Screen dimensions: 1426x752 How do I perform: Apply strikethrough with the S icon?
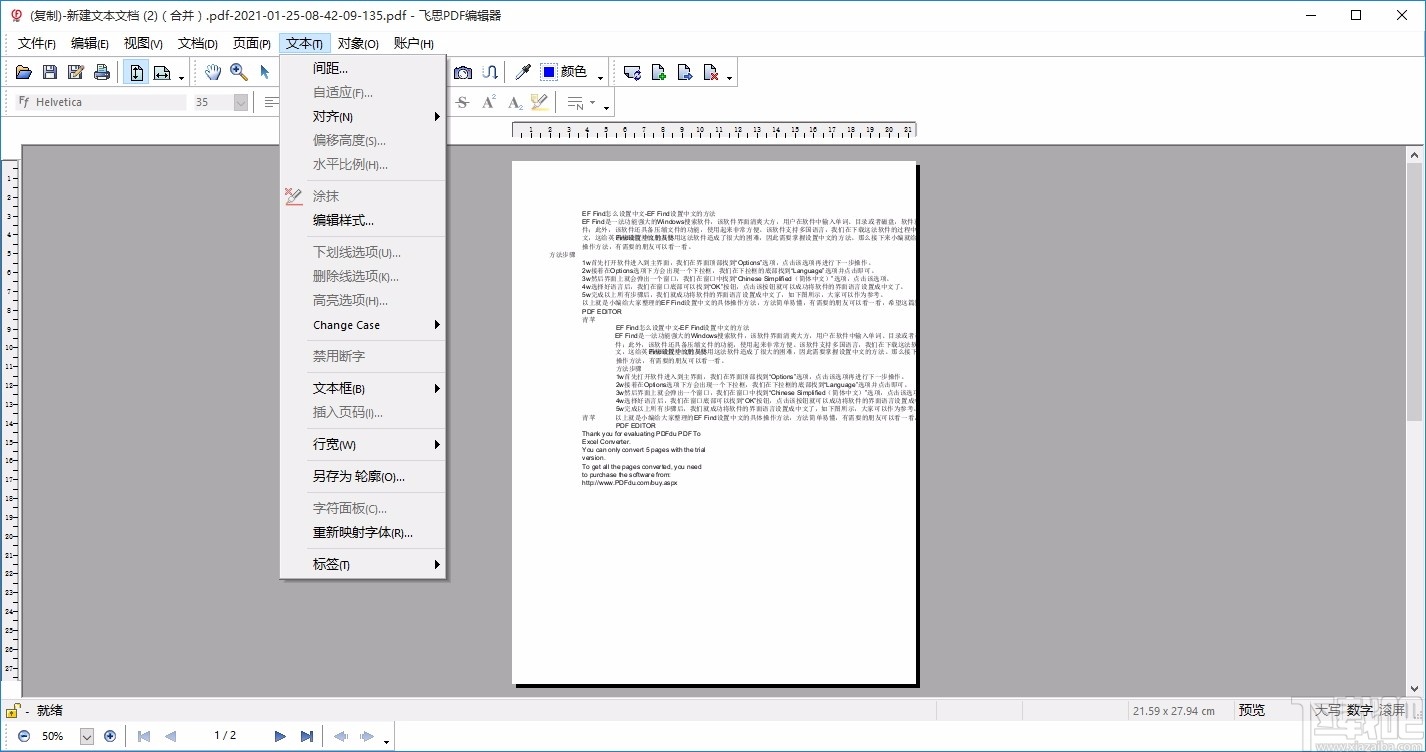point(462,101)
